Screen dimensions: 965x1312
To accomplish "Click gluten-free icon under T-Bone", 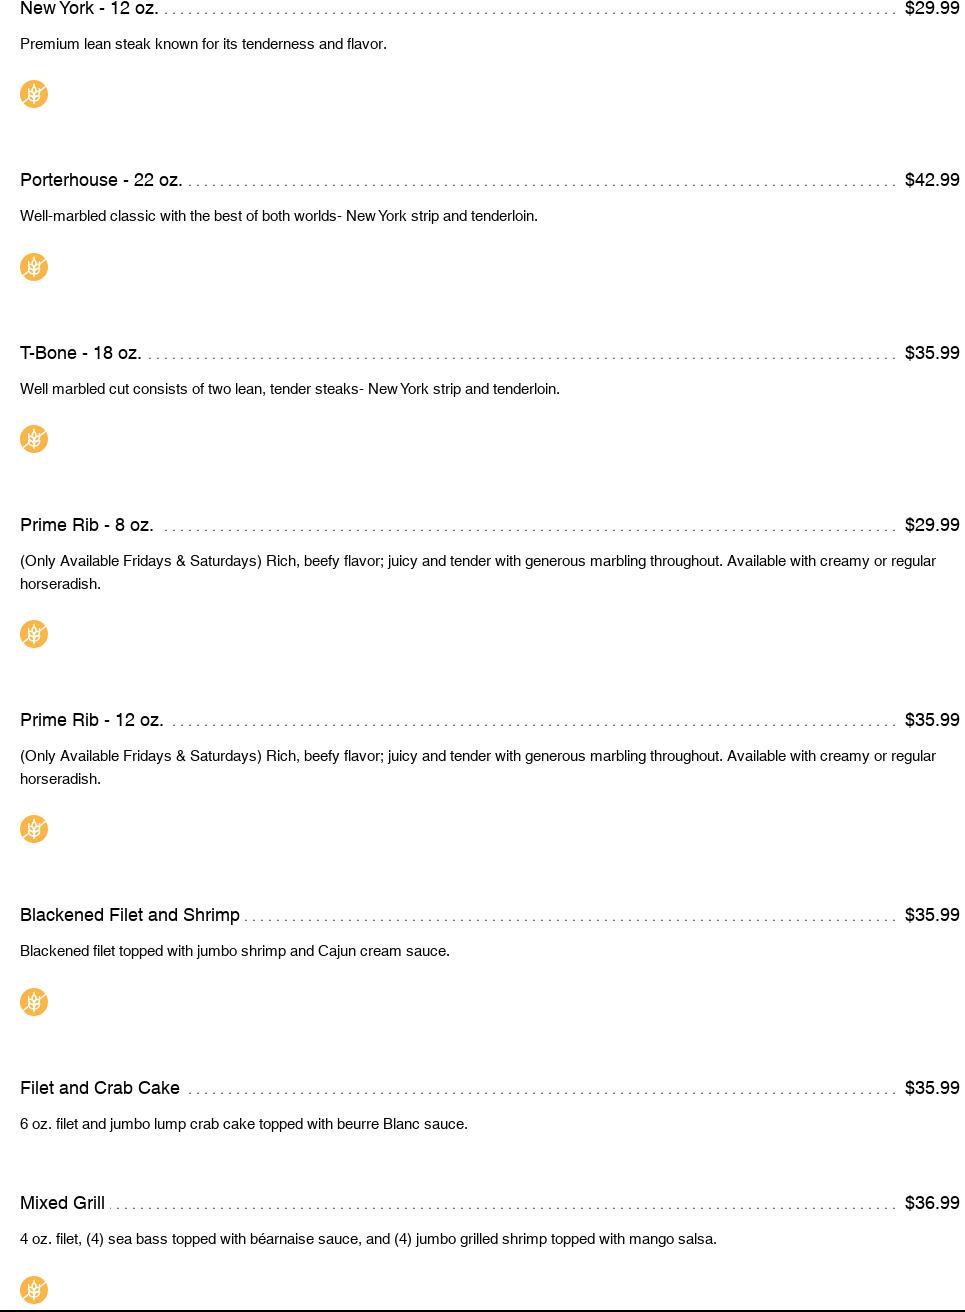I will tap(34, 439).
